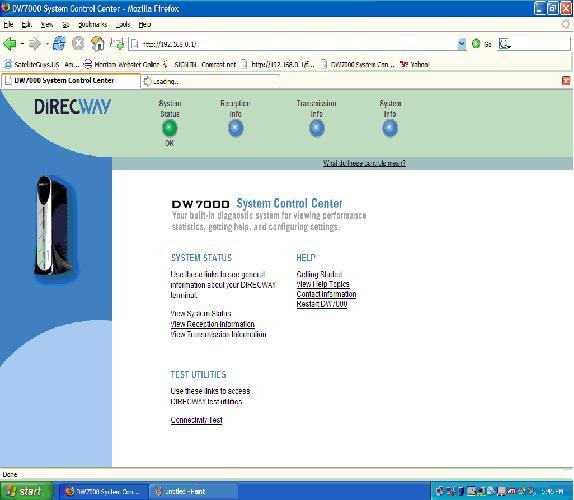
Task: Click the search engine box
Action: [x=534, y=44]
